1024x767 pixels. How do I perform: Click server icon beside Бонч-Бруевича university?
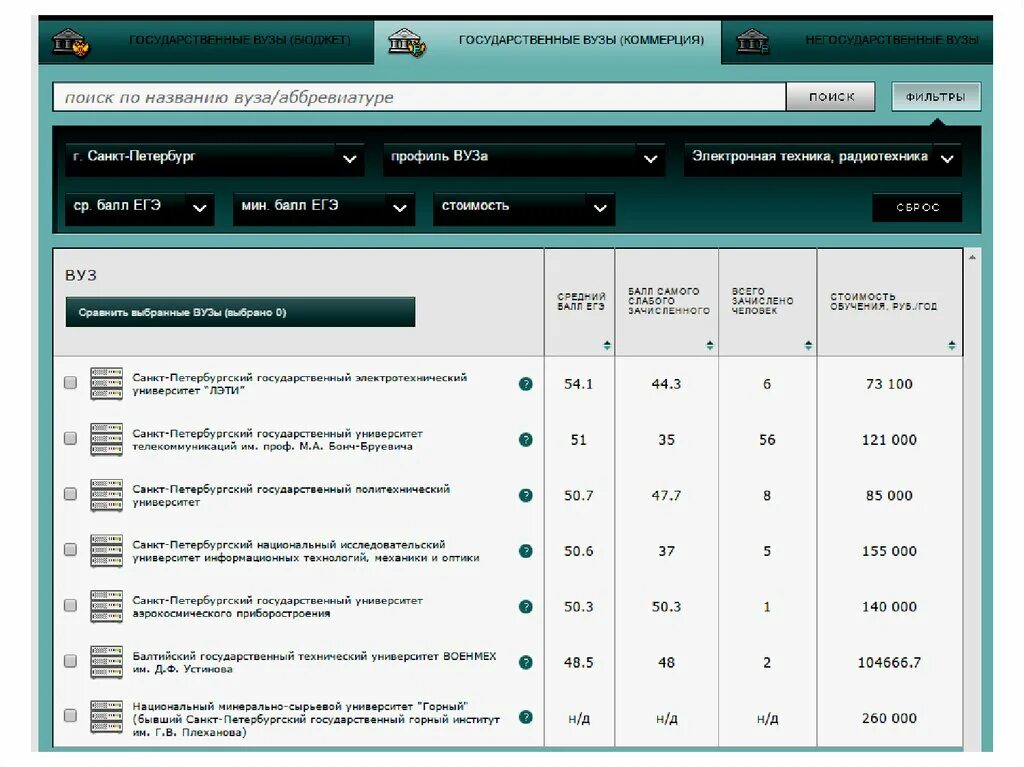(106, 439)
